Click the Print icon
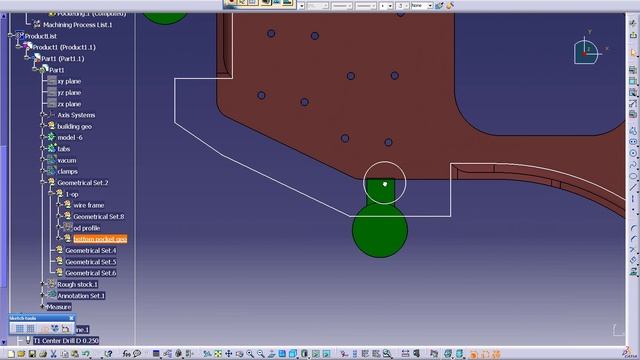Image resolution: width=640 pixels, height=360 pixels. pos(43,354)
